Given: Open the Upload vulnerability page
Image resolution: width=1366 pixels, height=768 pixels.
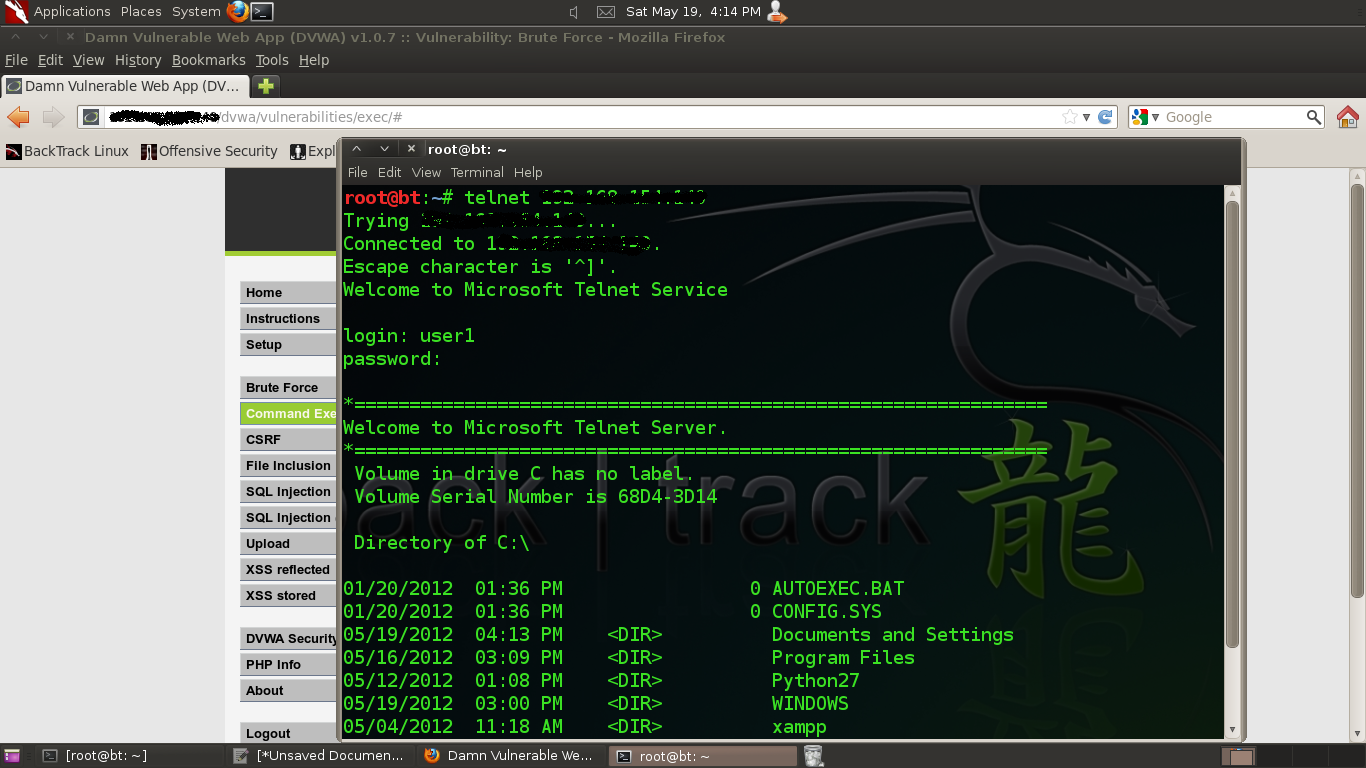Looking at the screenshot, I should point(288,543).
